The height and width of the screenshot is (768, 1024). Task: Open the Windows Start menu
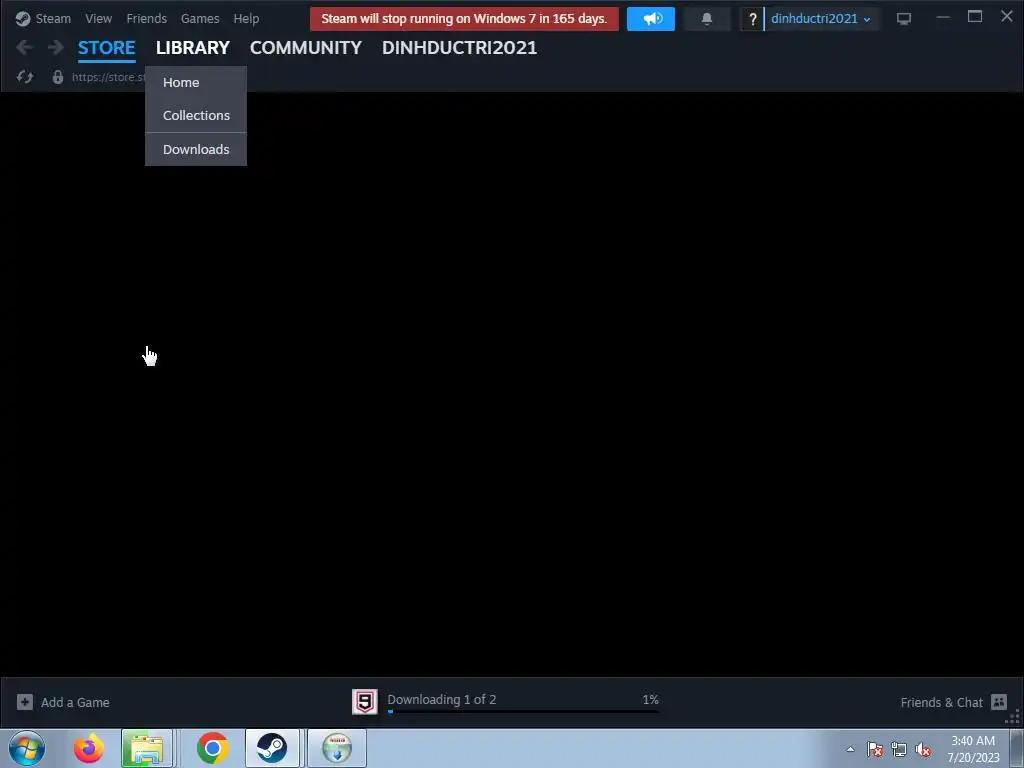[27, 748]
